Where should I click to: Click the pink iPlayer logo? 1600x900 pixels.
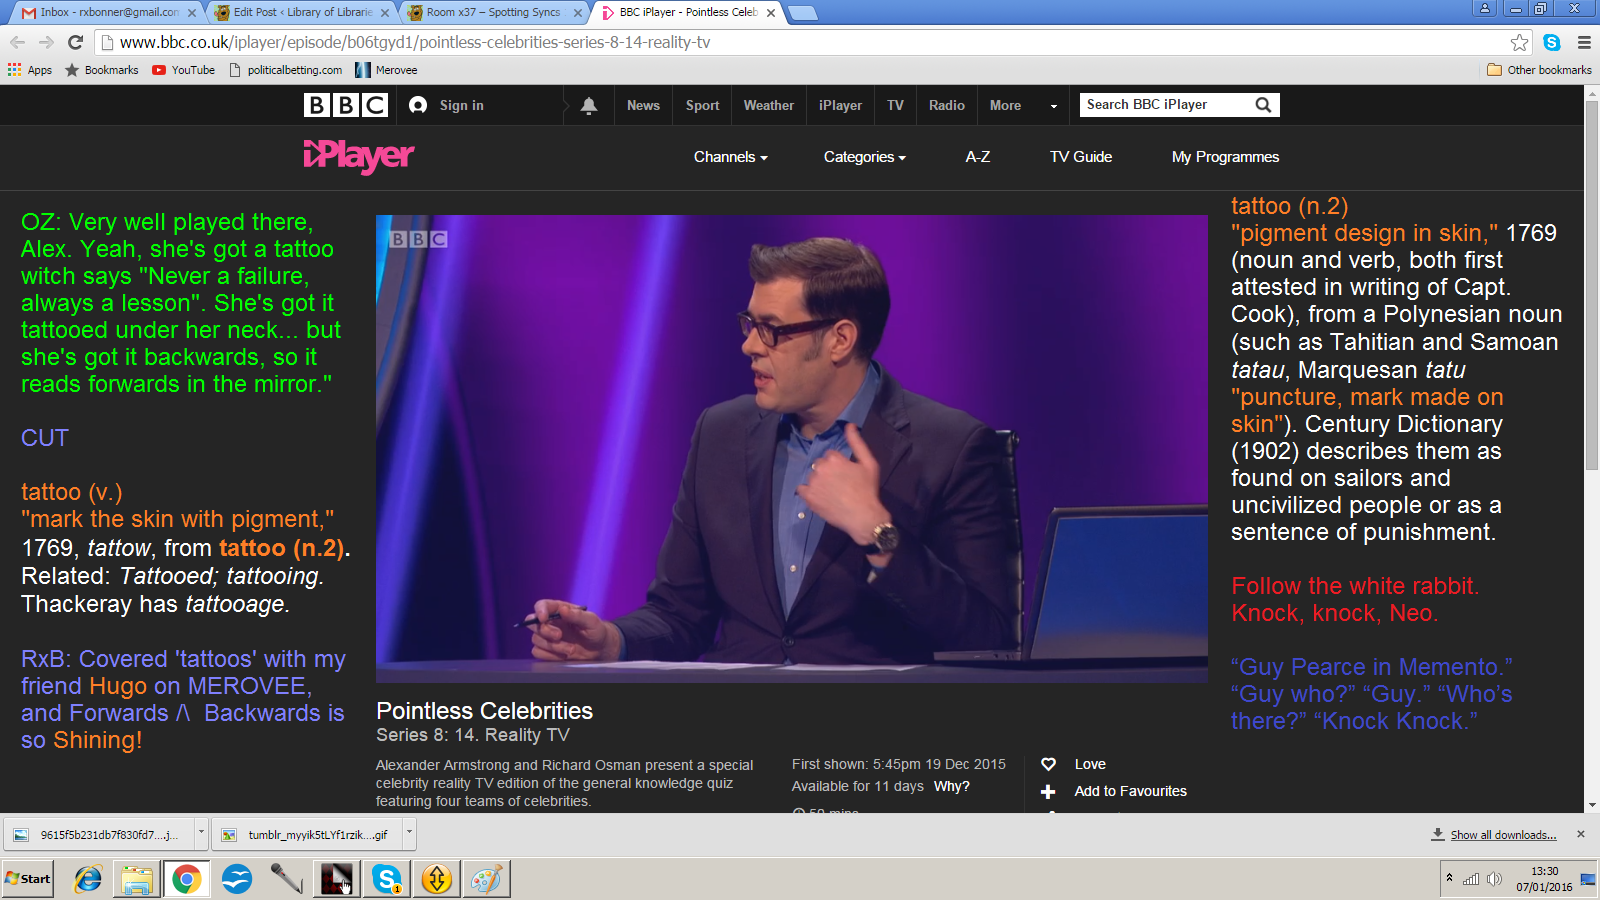[358, 157]
